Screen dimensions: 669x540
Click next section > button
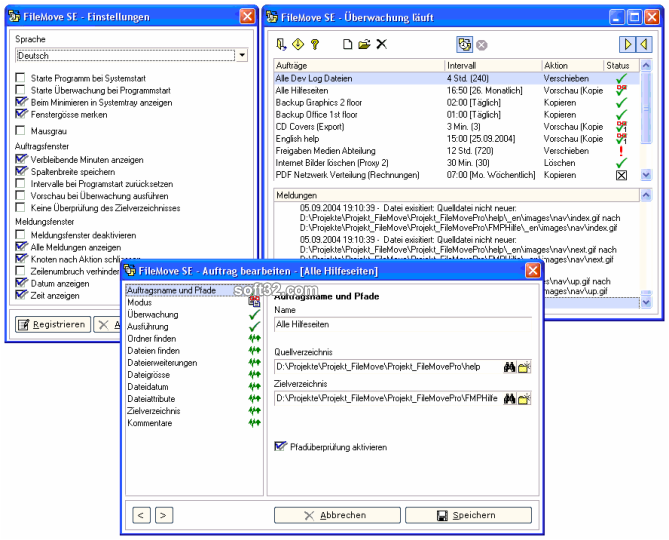click(164, 515)
